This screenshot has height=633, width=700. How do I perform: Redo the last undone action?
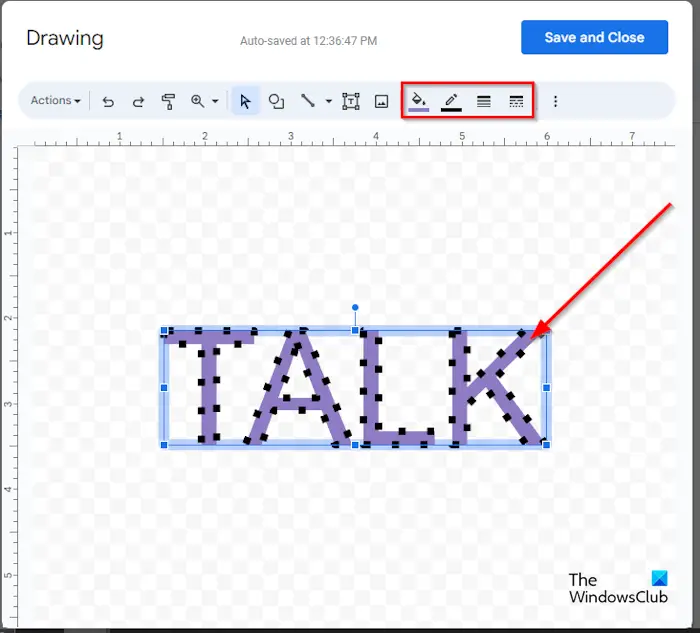tap(138, 101)
